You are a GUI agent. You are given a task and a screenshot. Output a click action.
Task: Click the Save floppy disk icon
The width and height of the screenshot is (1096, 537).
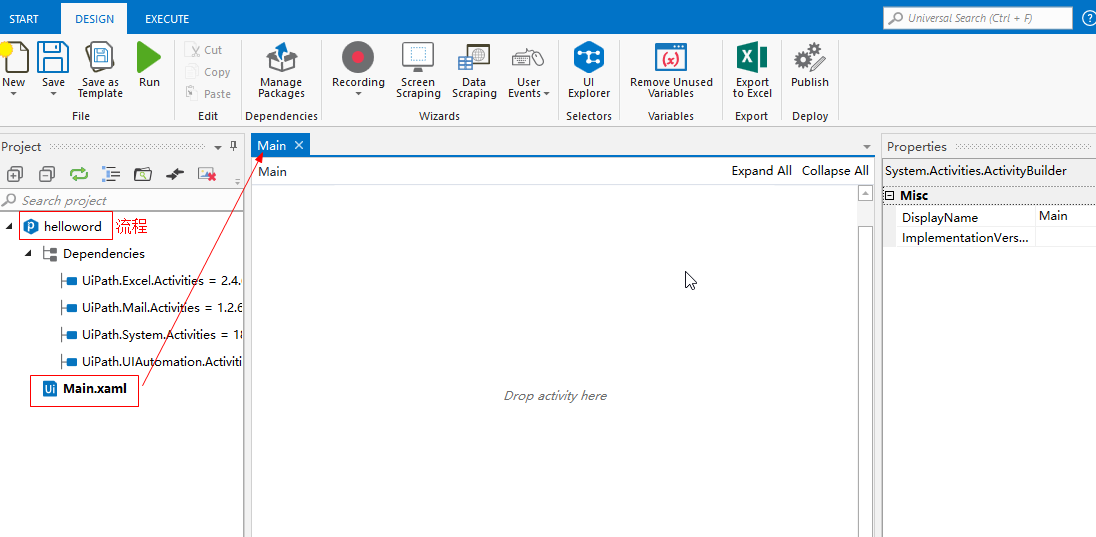[53, 57]
